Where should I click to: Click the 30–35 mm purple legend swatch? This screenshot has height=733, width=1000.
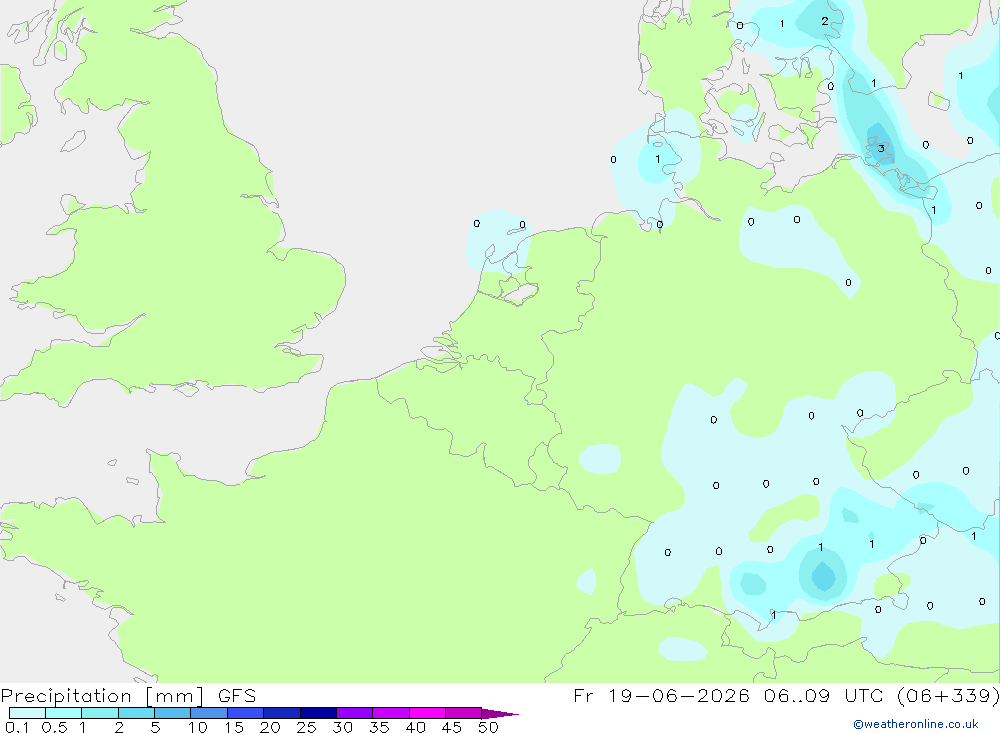pyautogui.click(x=355, y=713)
